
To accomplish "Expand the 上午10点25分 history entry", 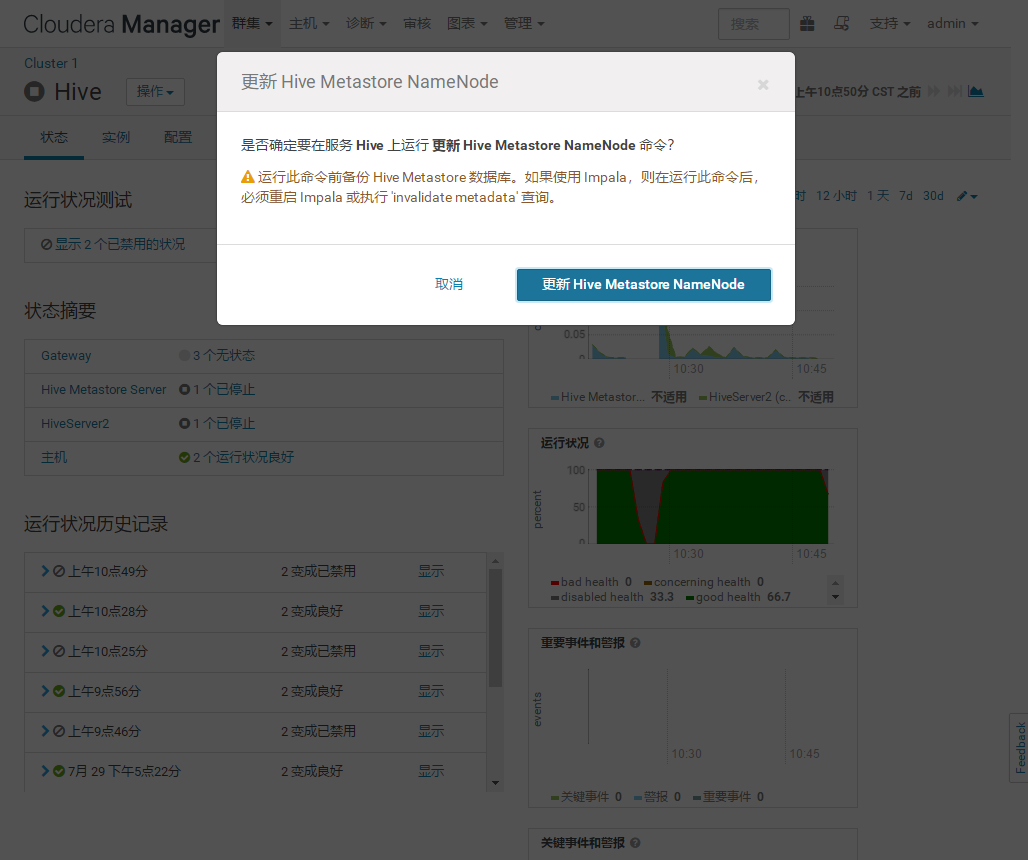I will (45, 651).
